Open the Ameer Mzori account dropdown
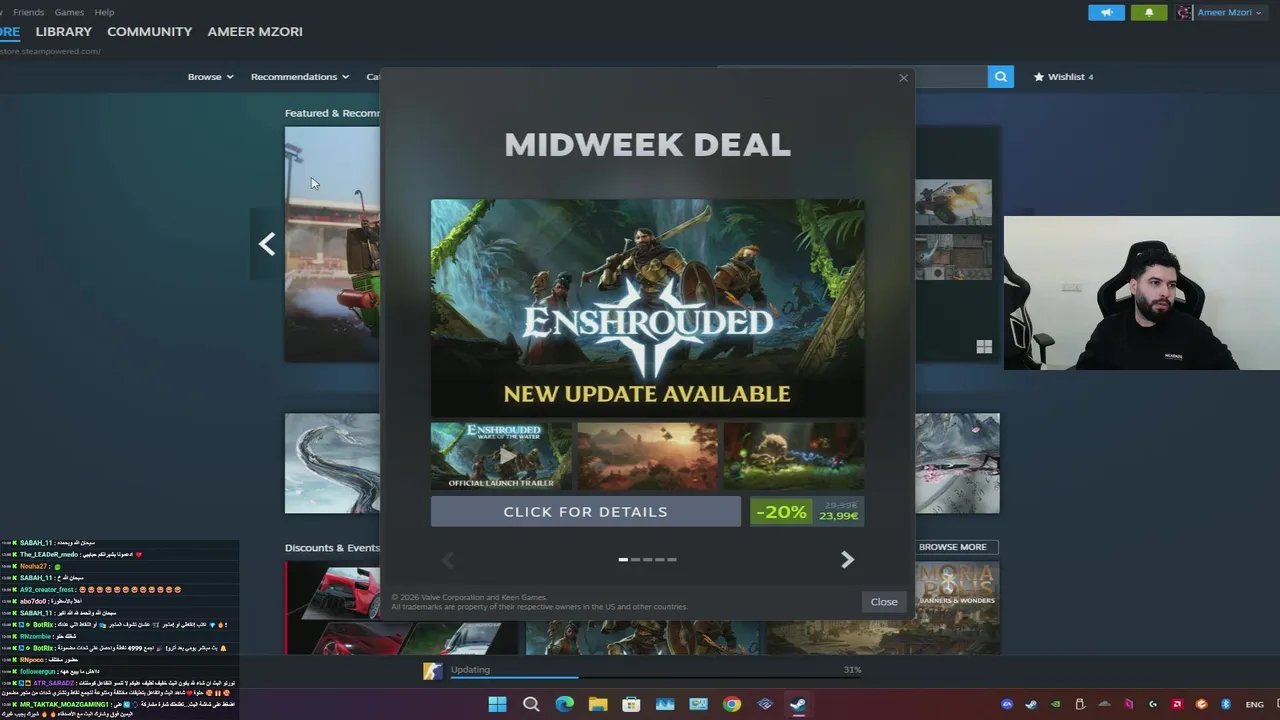This screenshot has height=720, width=1280. pos(1228,13)
